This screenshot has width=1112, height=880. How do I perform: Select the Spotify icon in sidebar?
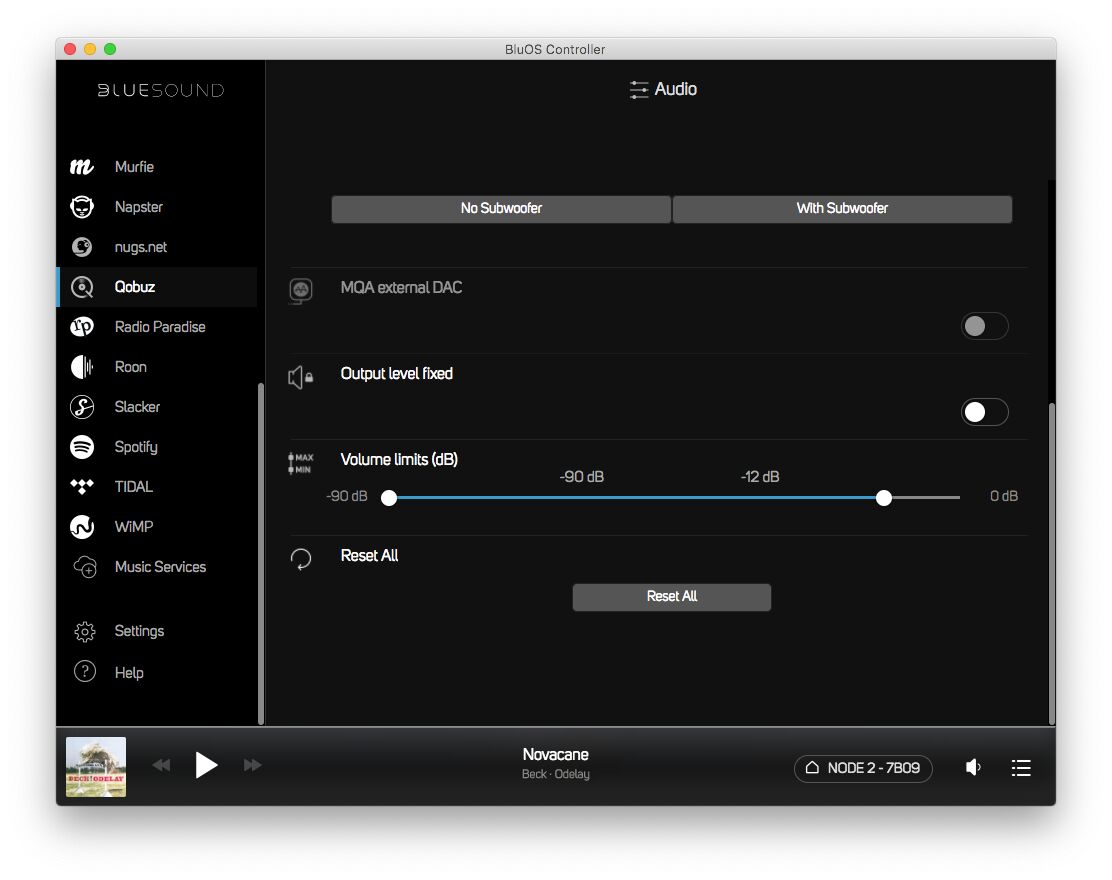[82, 447]
